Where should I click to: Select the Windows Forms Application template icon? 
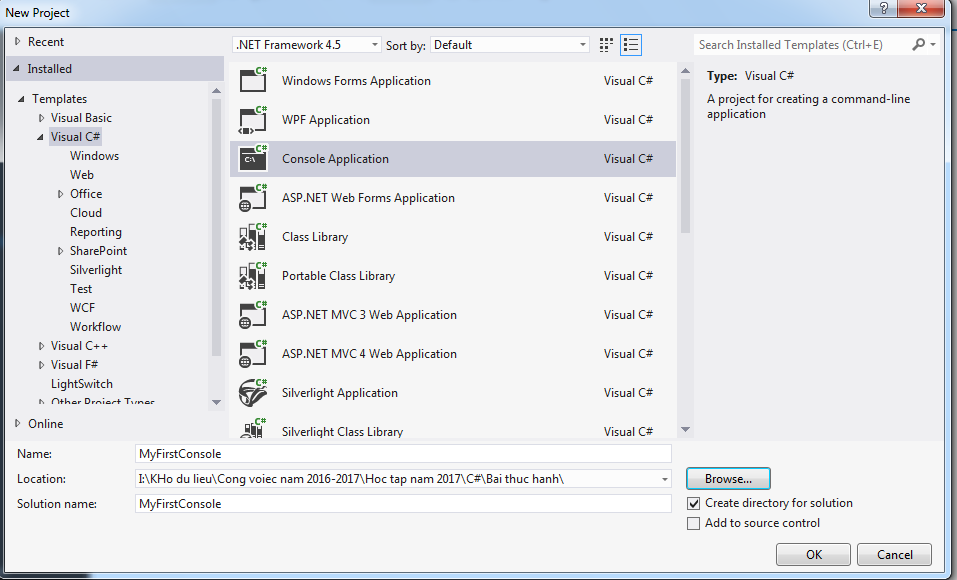click(x=253, y=80)
